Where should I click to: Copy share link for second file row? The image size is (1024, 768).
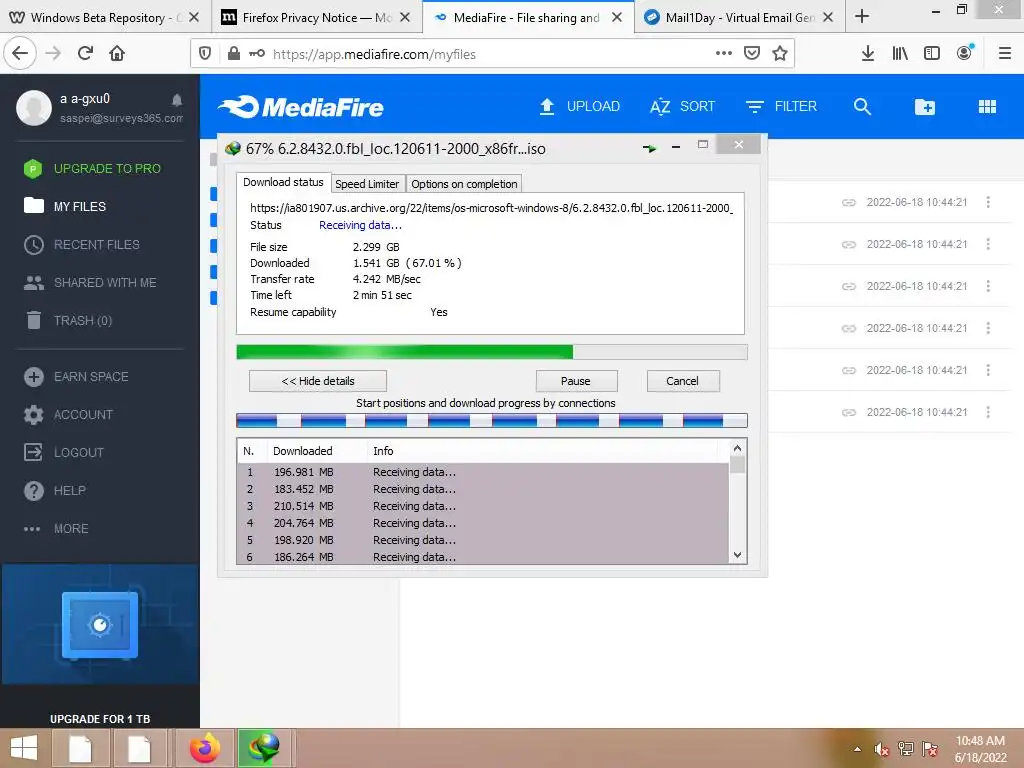[848, 244]
